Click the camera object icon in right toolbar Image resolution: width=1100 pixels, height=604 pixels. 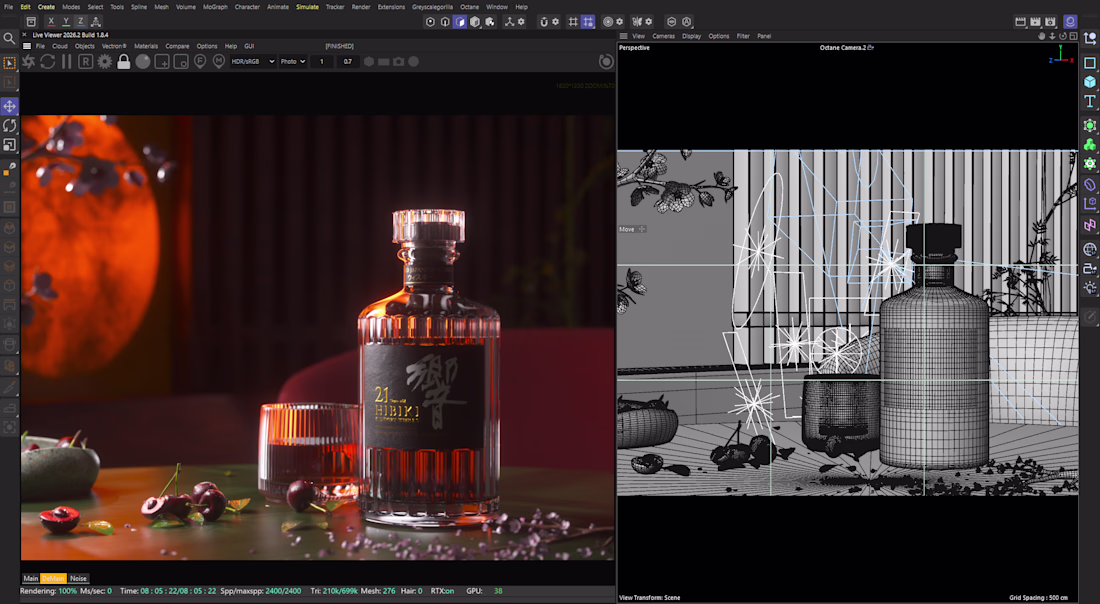point(1089,269)
